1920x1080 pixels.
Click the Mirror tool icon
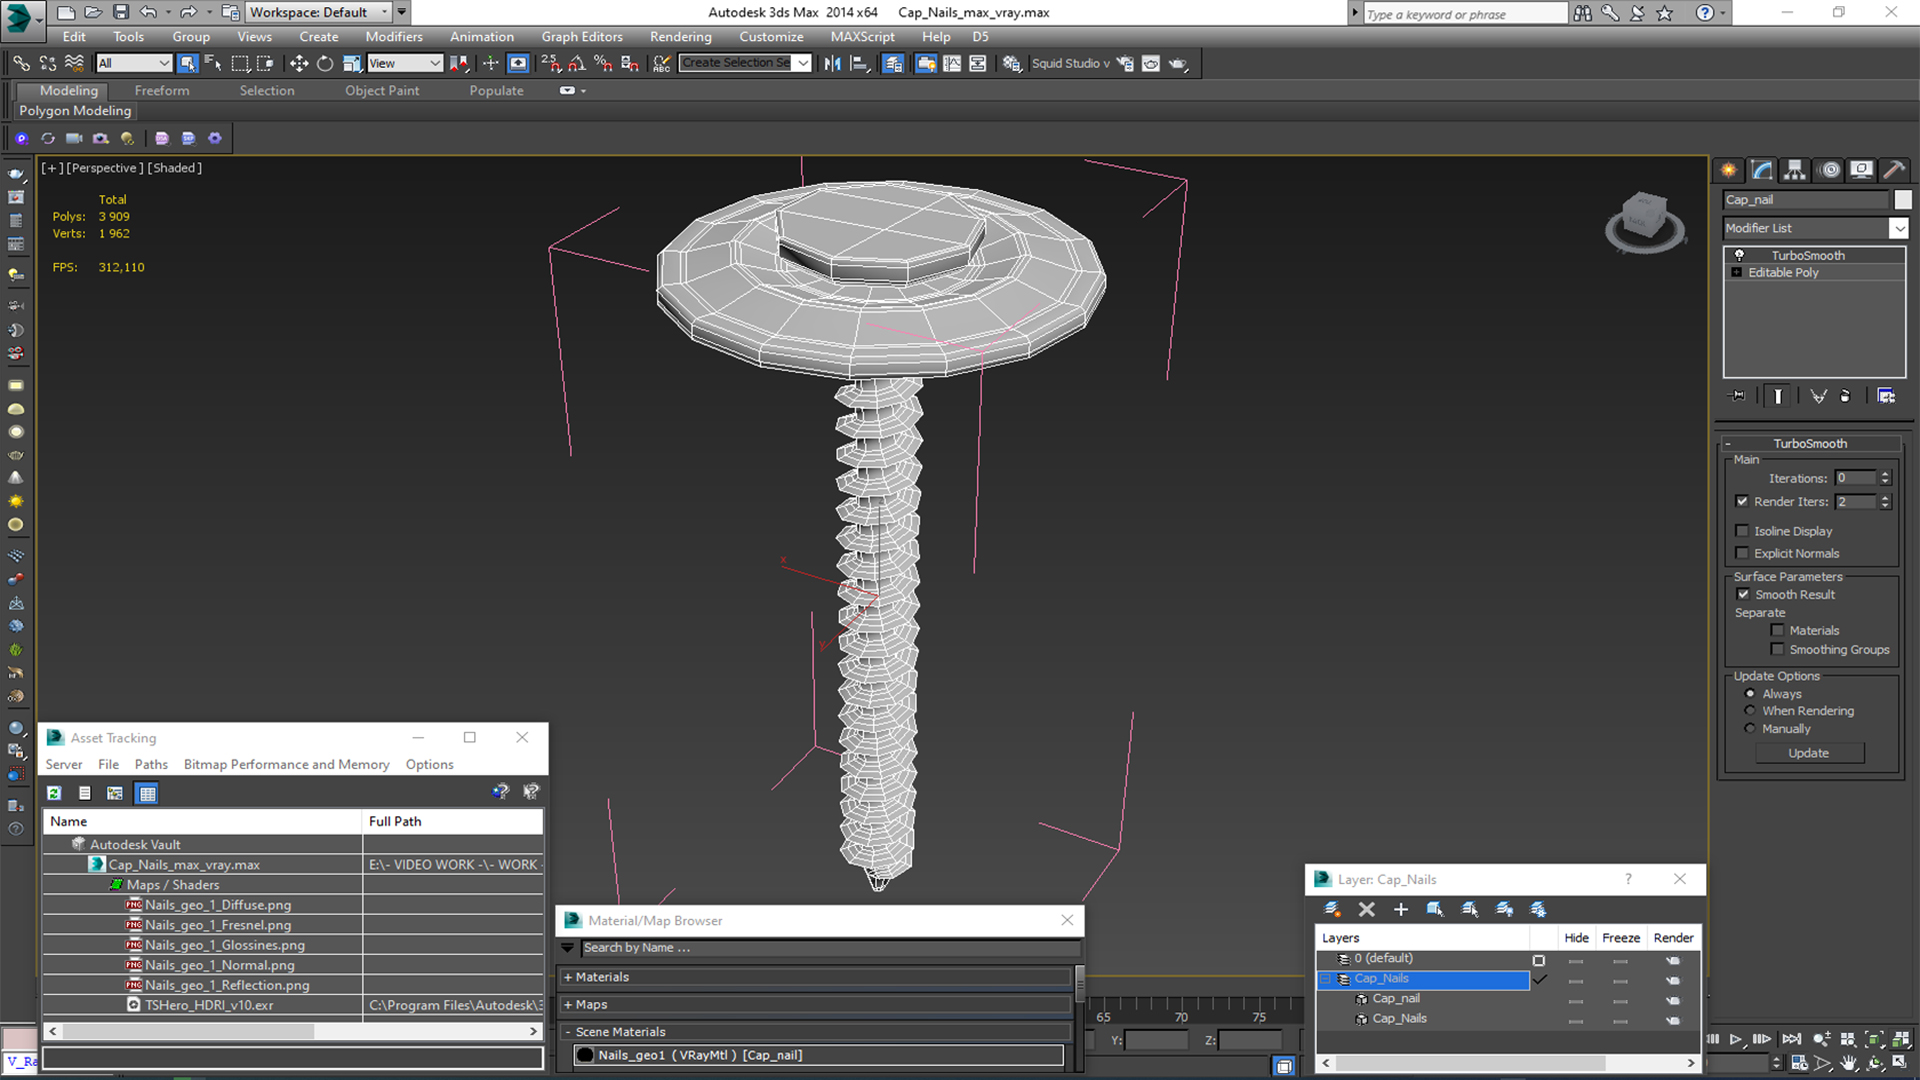pos(832,63)
